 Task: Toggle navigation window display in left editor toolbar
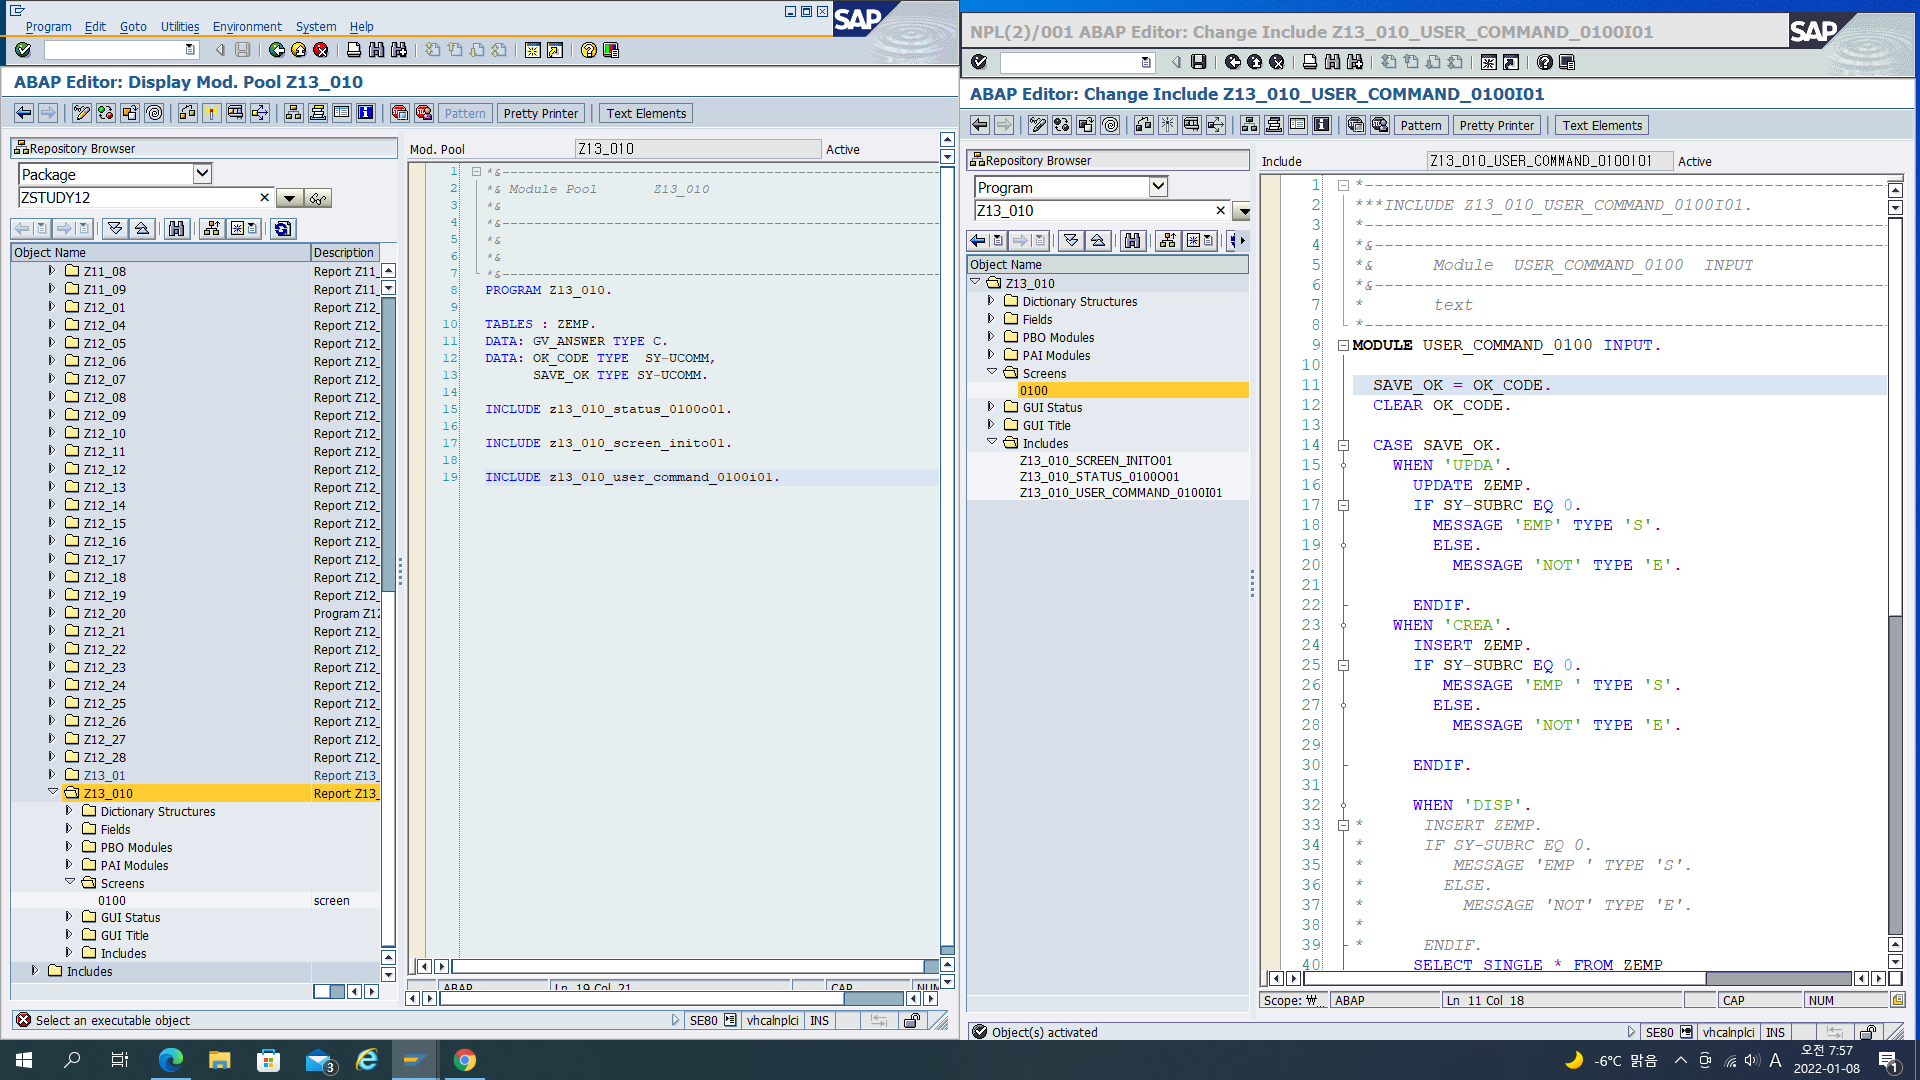[317, 113]
